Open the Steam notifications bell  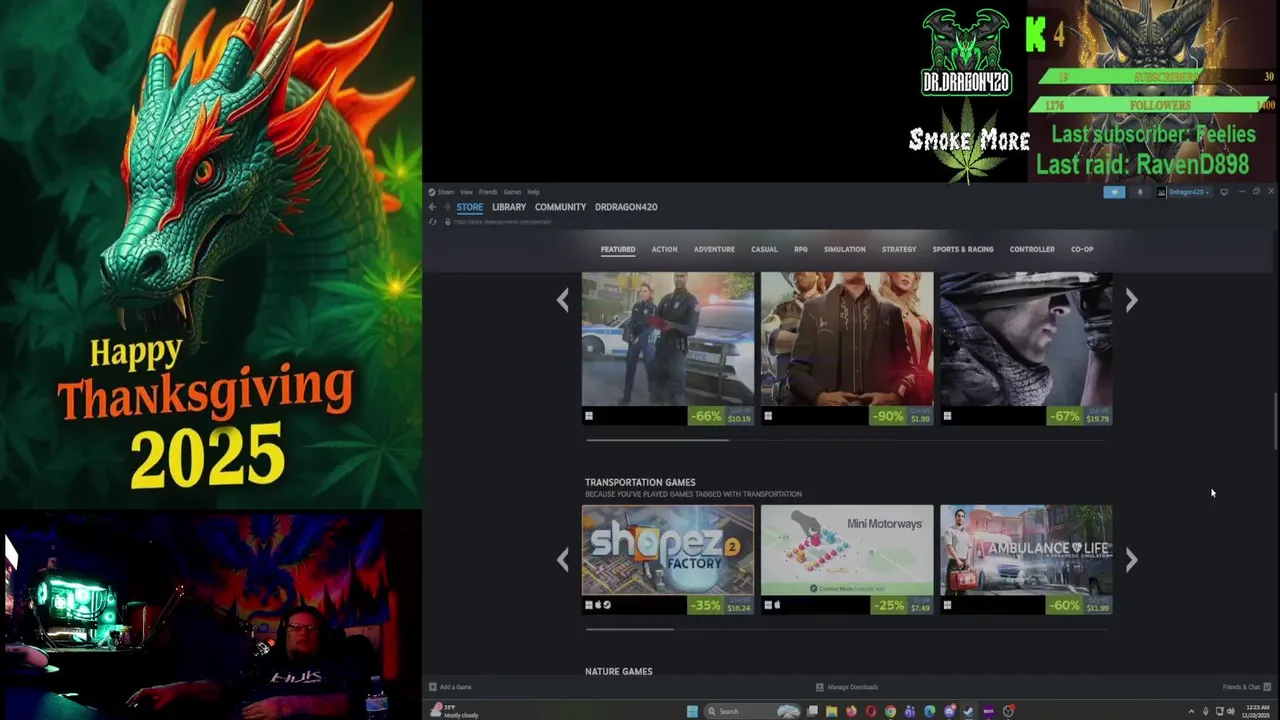pyautogui.click(x=1140, y=192)
